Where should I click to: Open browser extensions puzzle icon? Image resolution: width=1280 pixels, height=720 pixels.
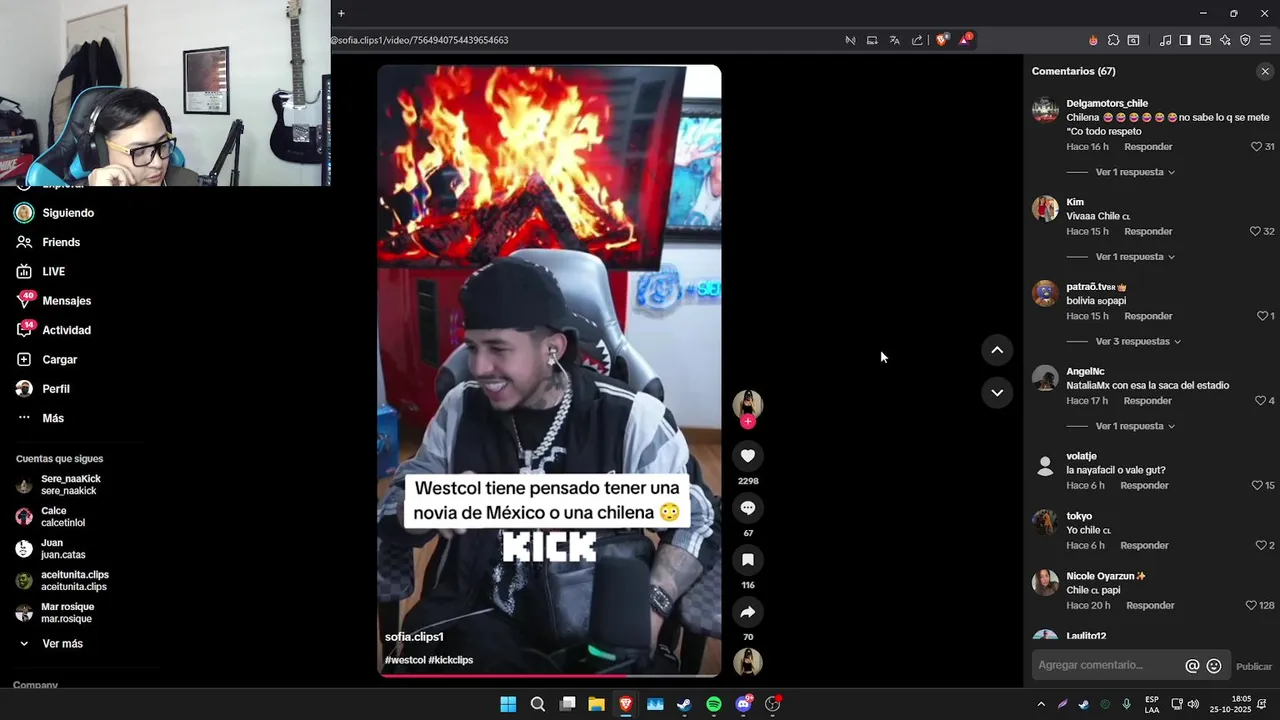point(1113,40)
